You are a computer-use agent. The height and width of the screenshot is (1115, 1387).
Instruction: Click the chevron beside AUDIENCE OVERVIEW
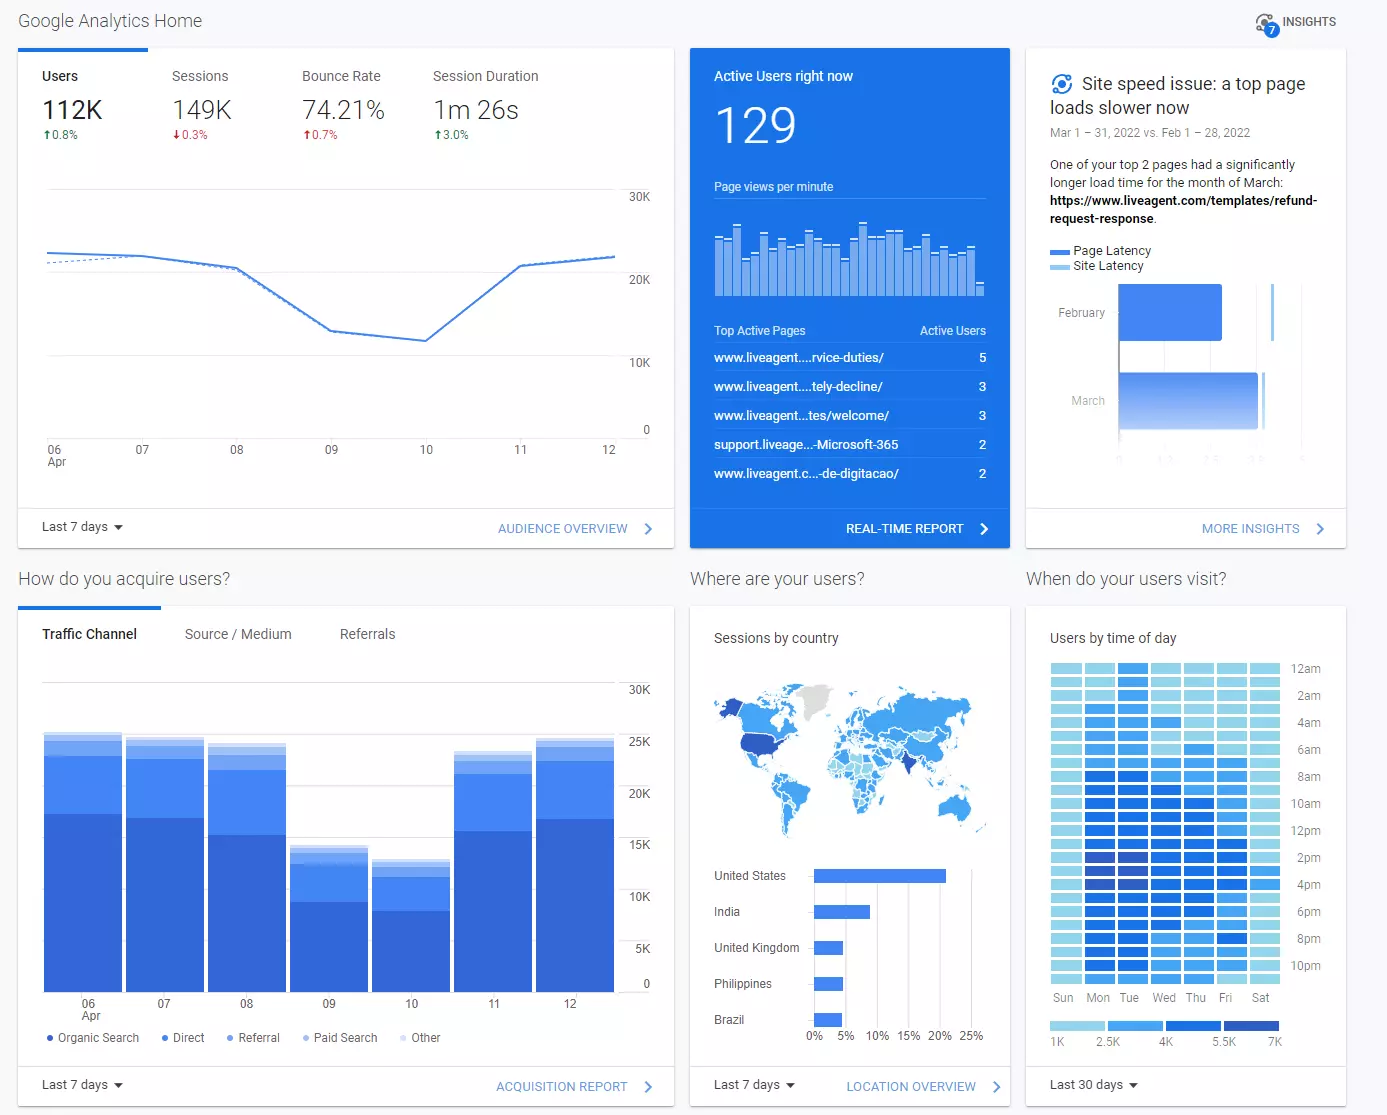pos(648,528)
